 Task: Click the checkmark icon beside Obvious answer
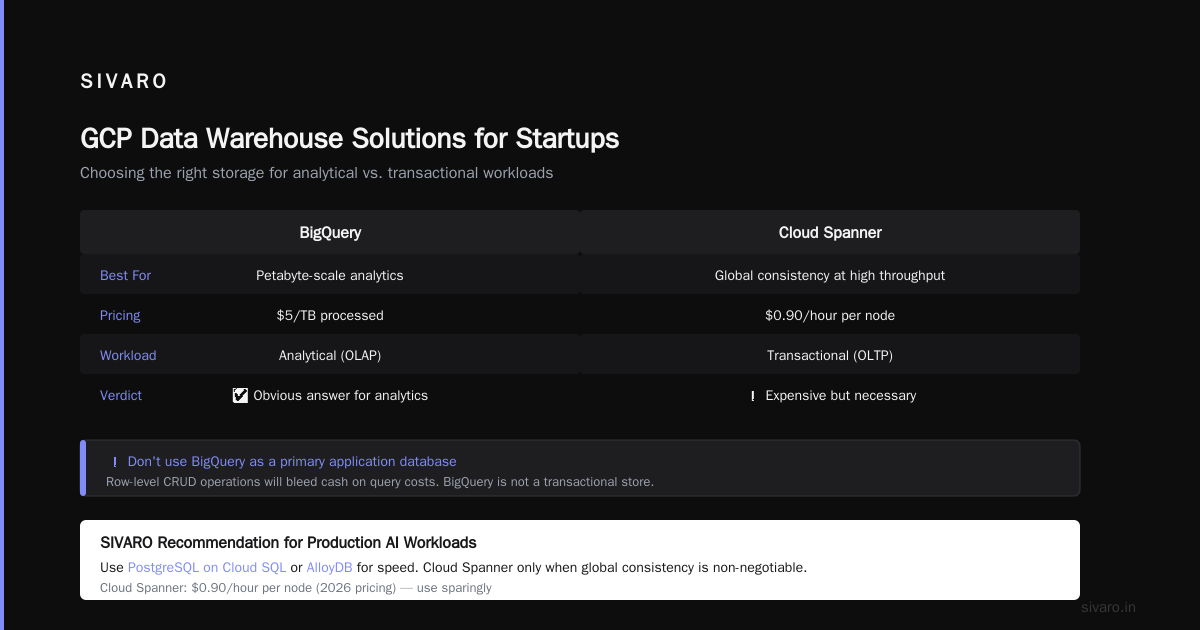240,395
